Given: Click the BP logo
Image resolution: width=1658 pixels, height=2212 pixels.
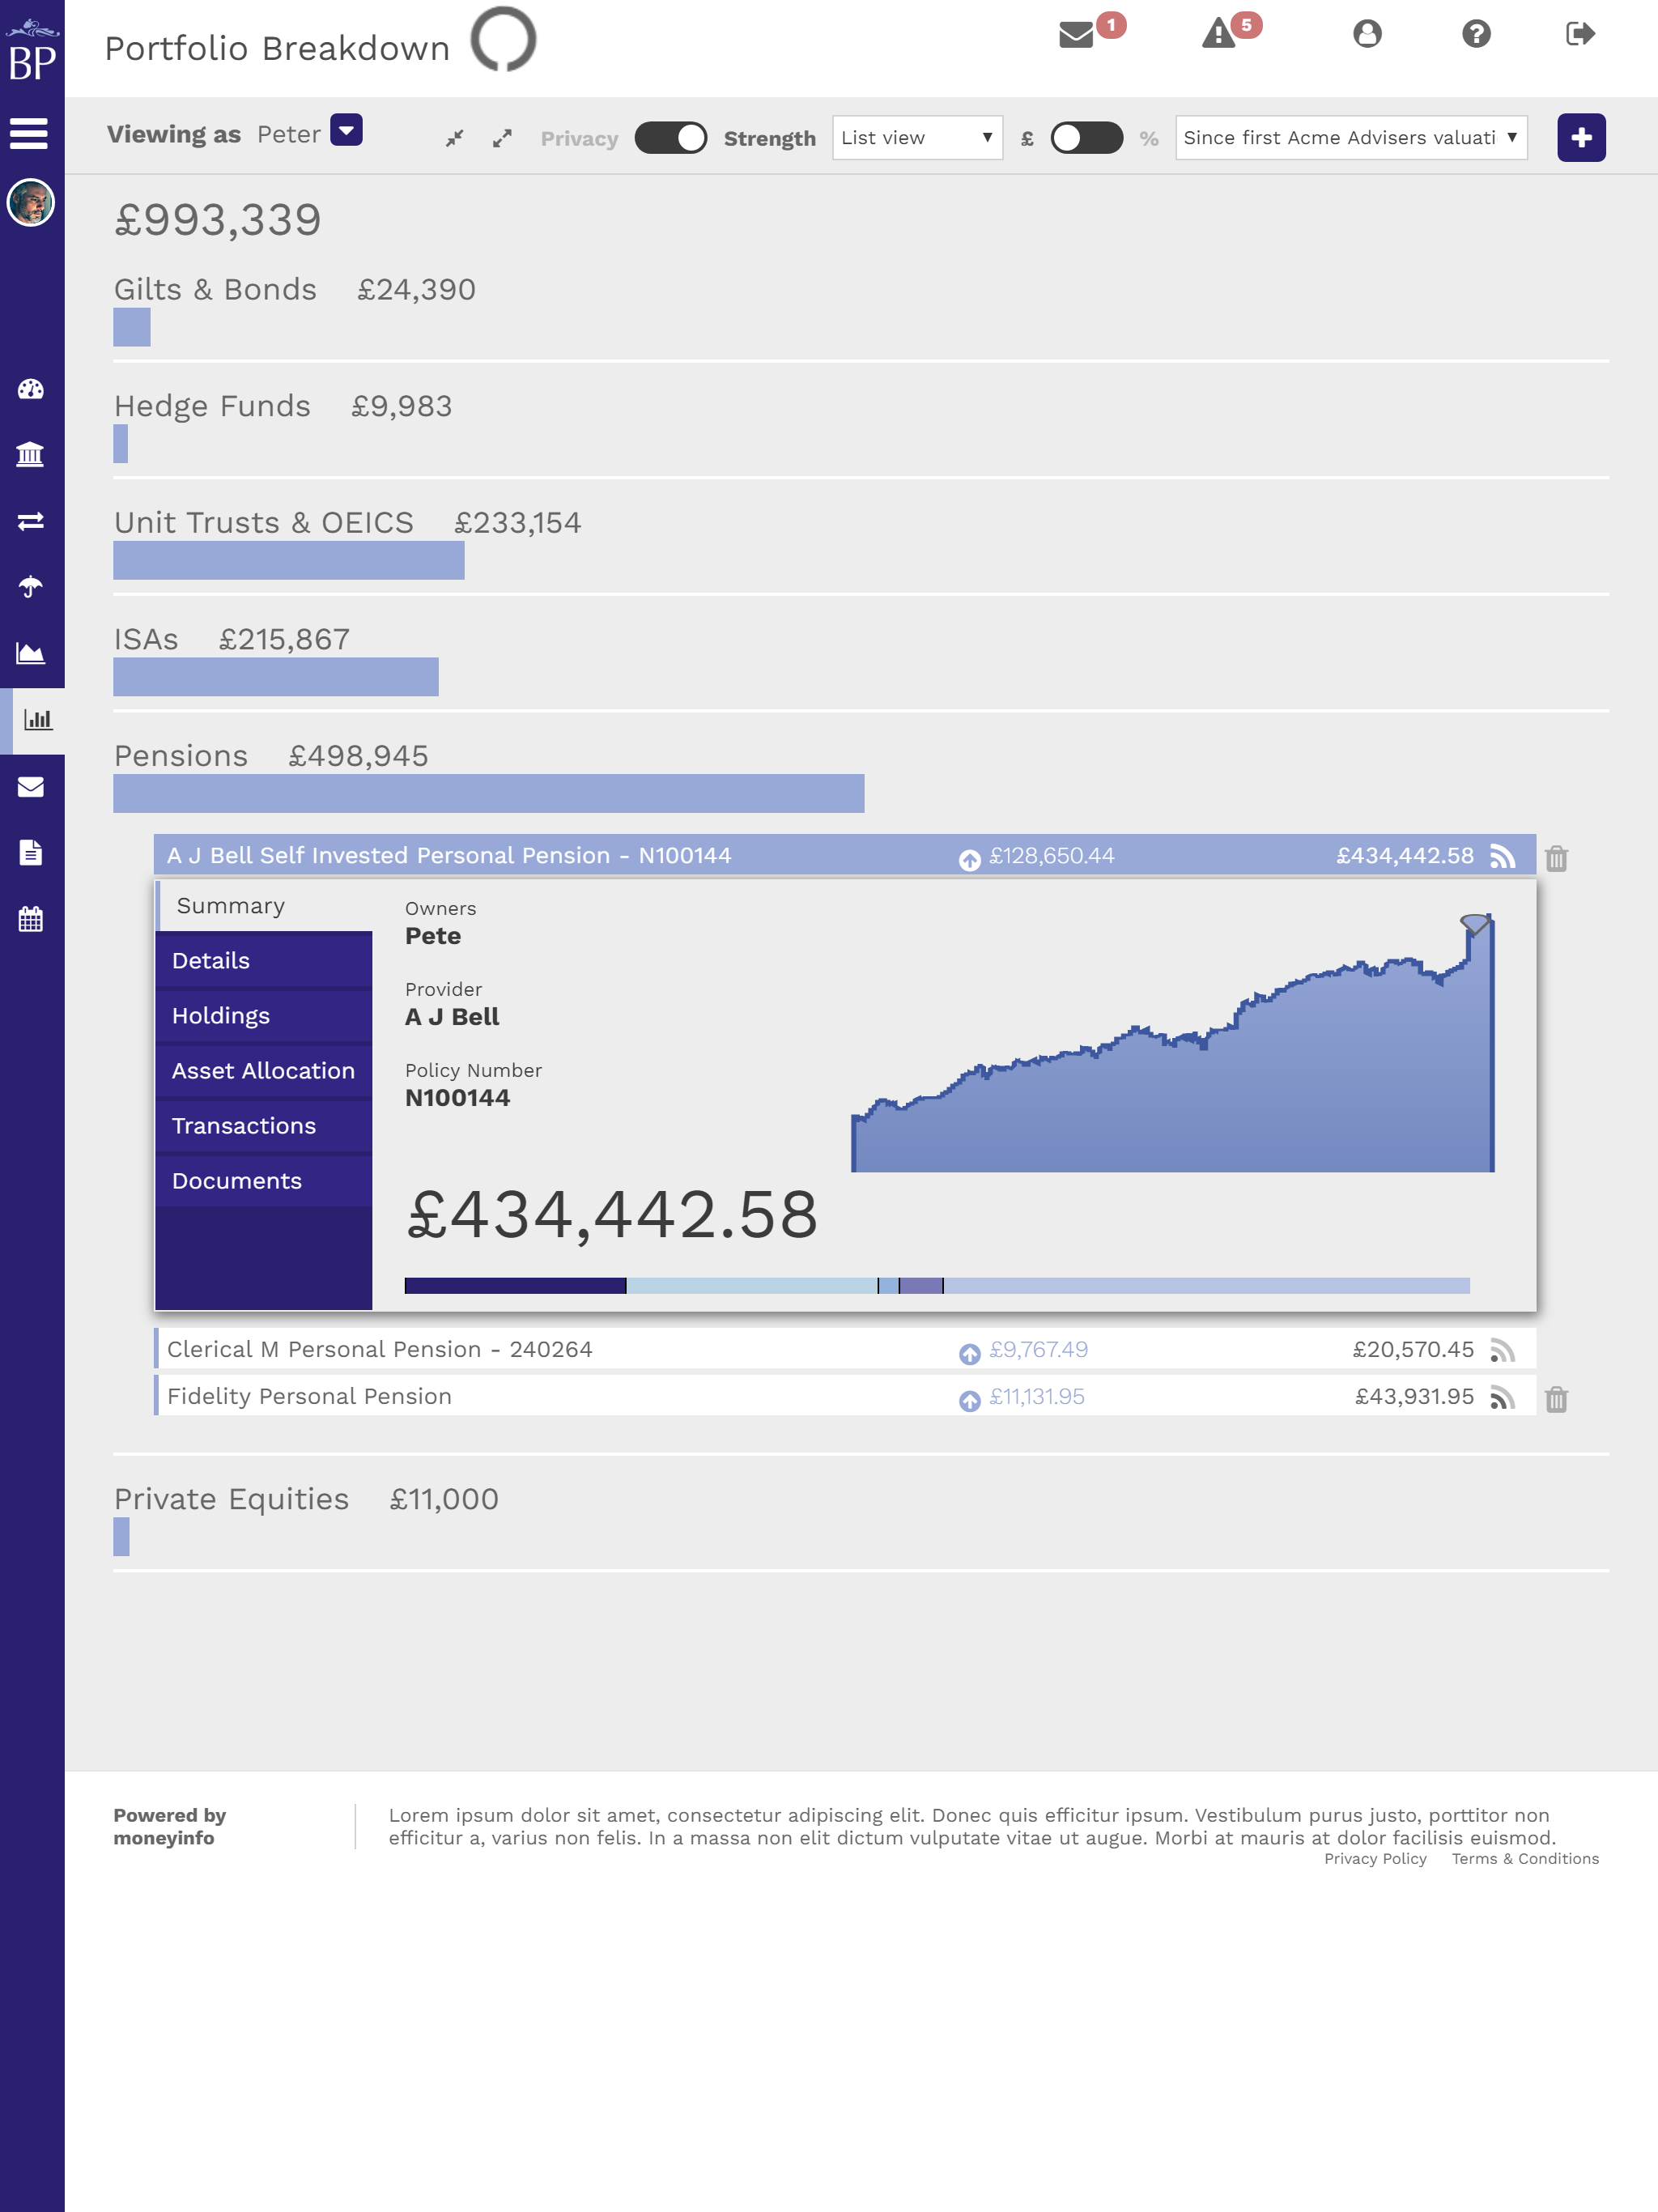Looking at the screenshot, I should (32, 50).
